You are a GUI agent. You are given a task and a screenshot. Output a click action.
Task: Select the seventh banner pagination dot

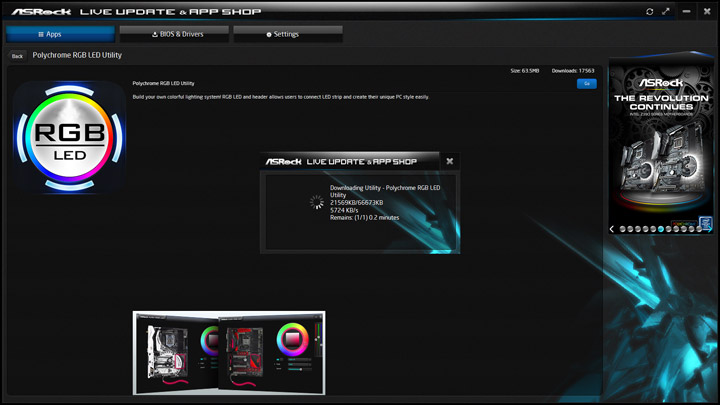(x=669, y=229)
